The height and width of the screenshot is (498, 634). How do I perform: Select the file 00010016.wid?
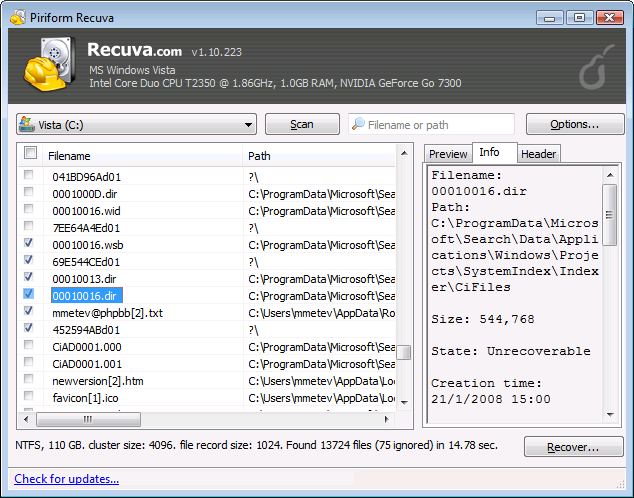(x=86, y=211)
